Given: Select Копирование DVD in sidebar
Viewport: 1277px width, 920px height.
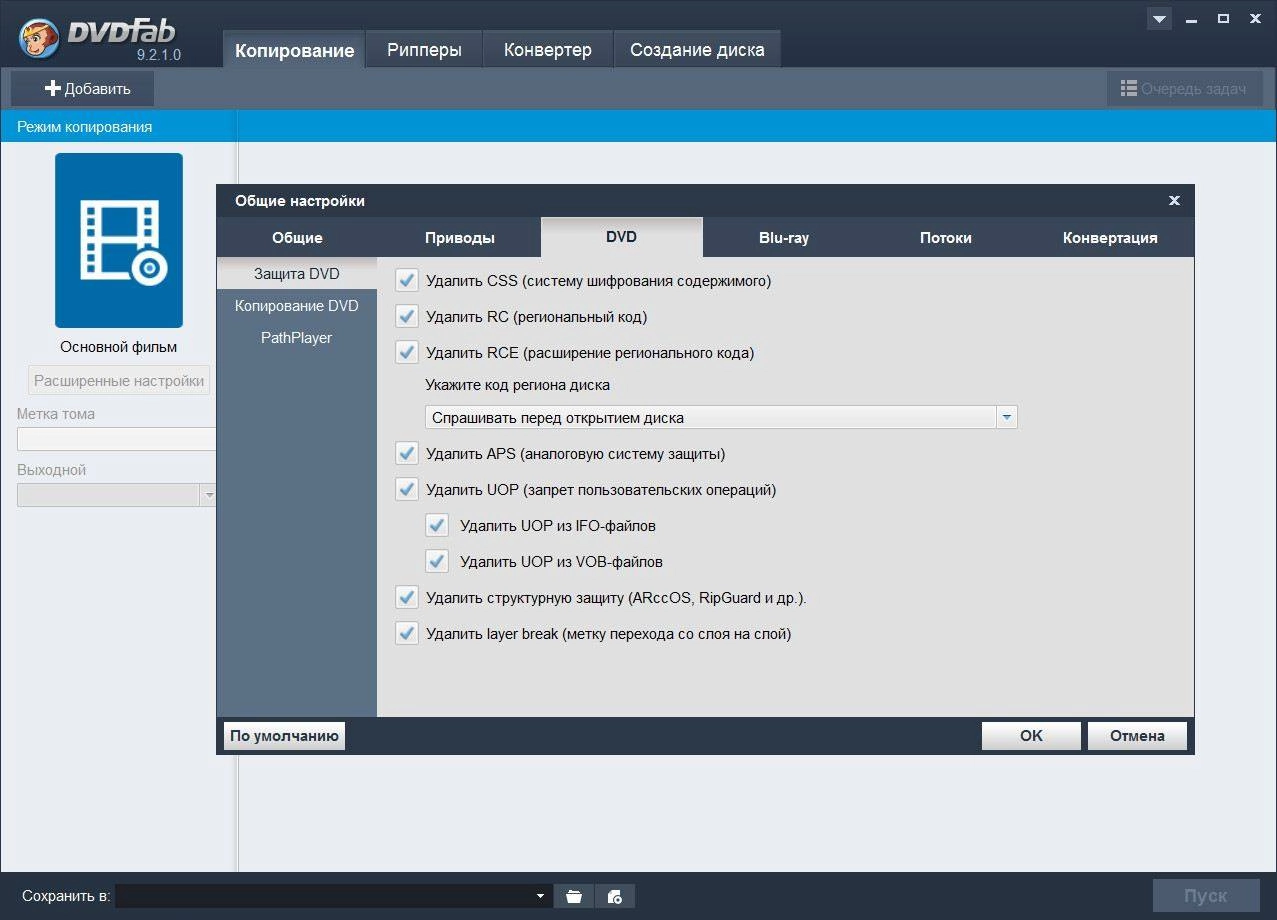Looking at the screenshot, I should pos(297,306).
